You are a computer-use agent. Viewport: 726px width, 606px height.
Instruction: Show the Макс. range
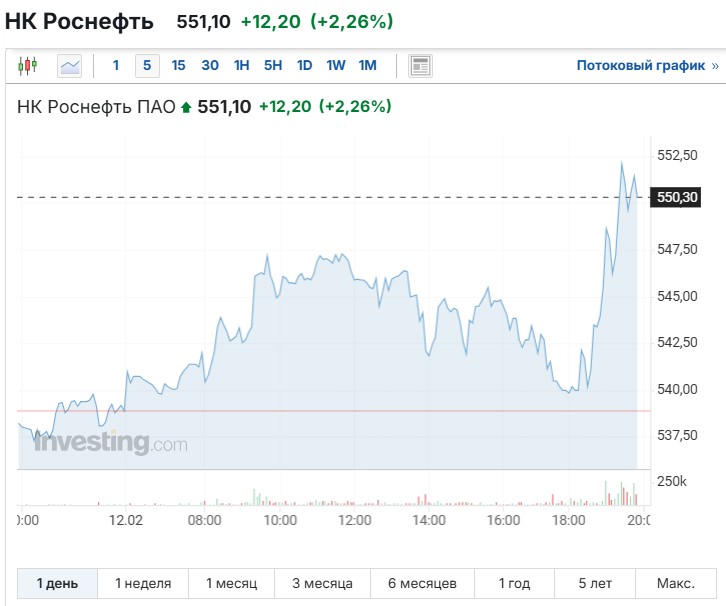tap(676, 583)
